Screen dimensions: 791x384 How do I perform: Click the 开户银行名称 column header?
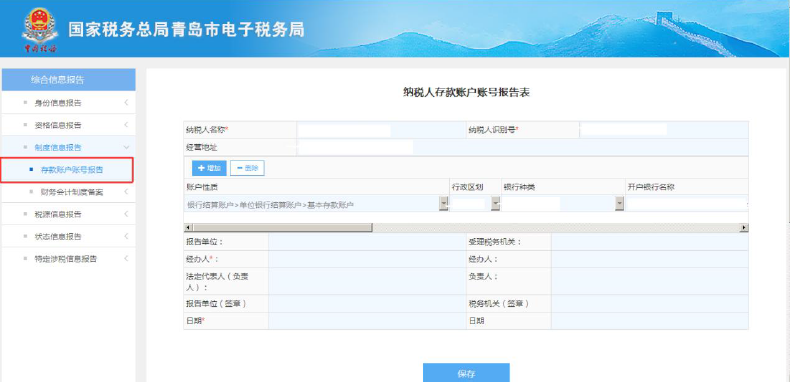click(687, 187)
